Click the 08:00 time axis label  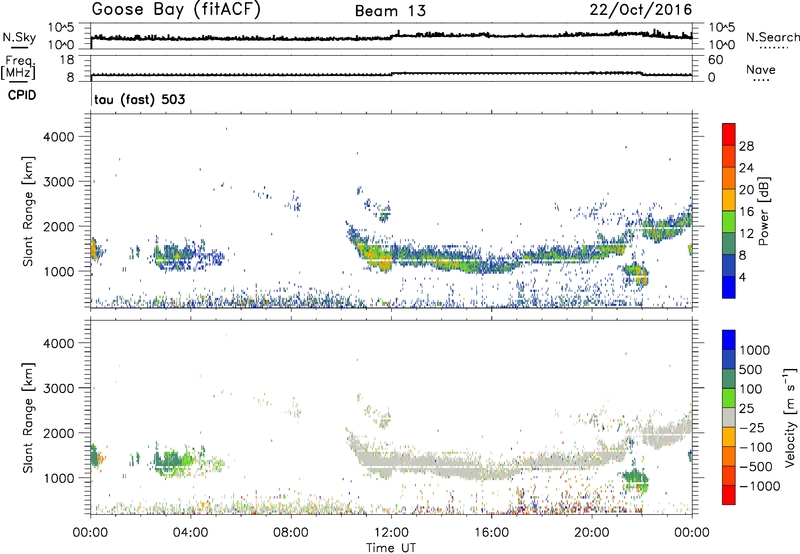[x=291, y=533]
